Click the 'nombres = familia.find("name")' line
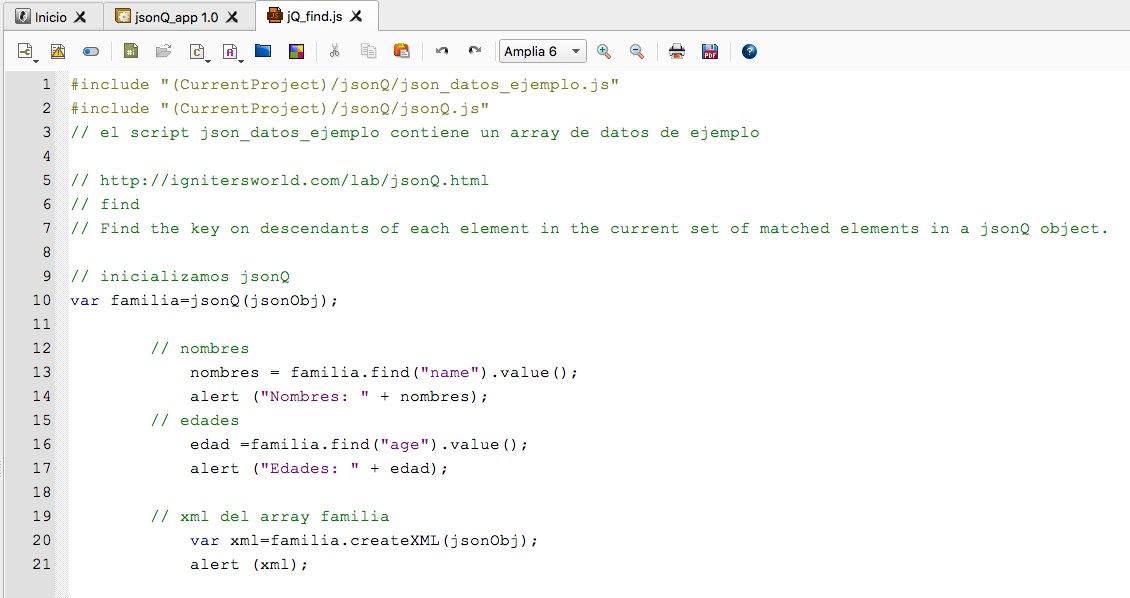Viewport: 1130px width, 598px height. tap(384, 372)
